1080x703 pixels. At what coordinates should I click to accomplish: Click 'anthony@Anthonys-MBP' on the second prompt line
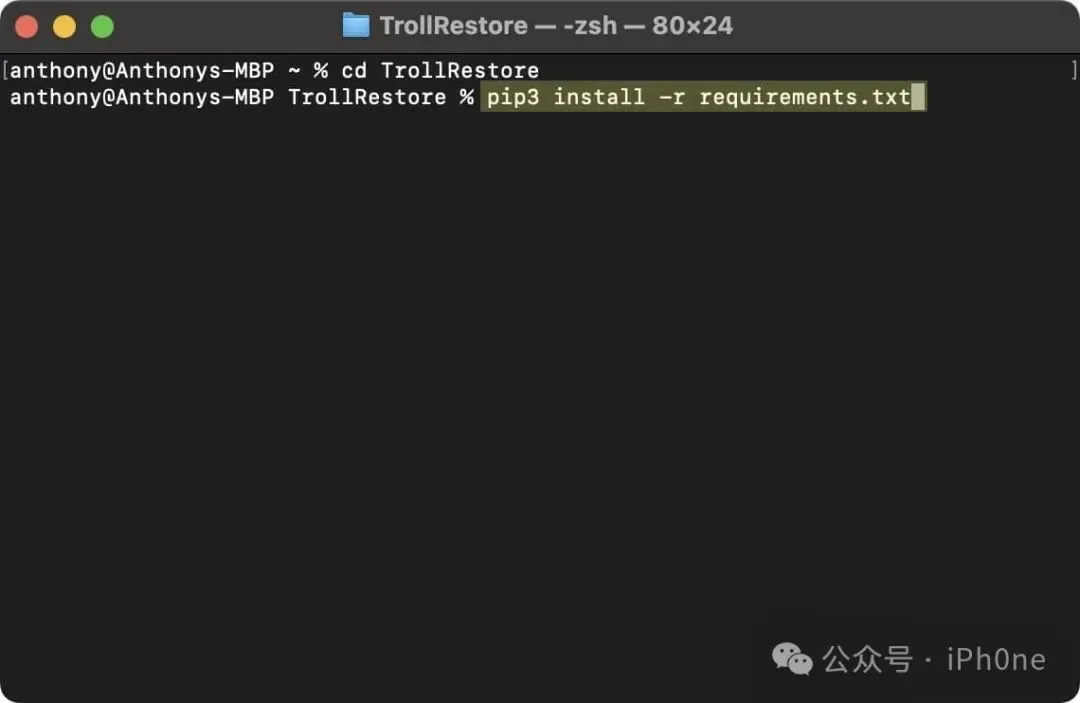click(141, 97)
